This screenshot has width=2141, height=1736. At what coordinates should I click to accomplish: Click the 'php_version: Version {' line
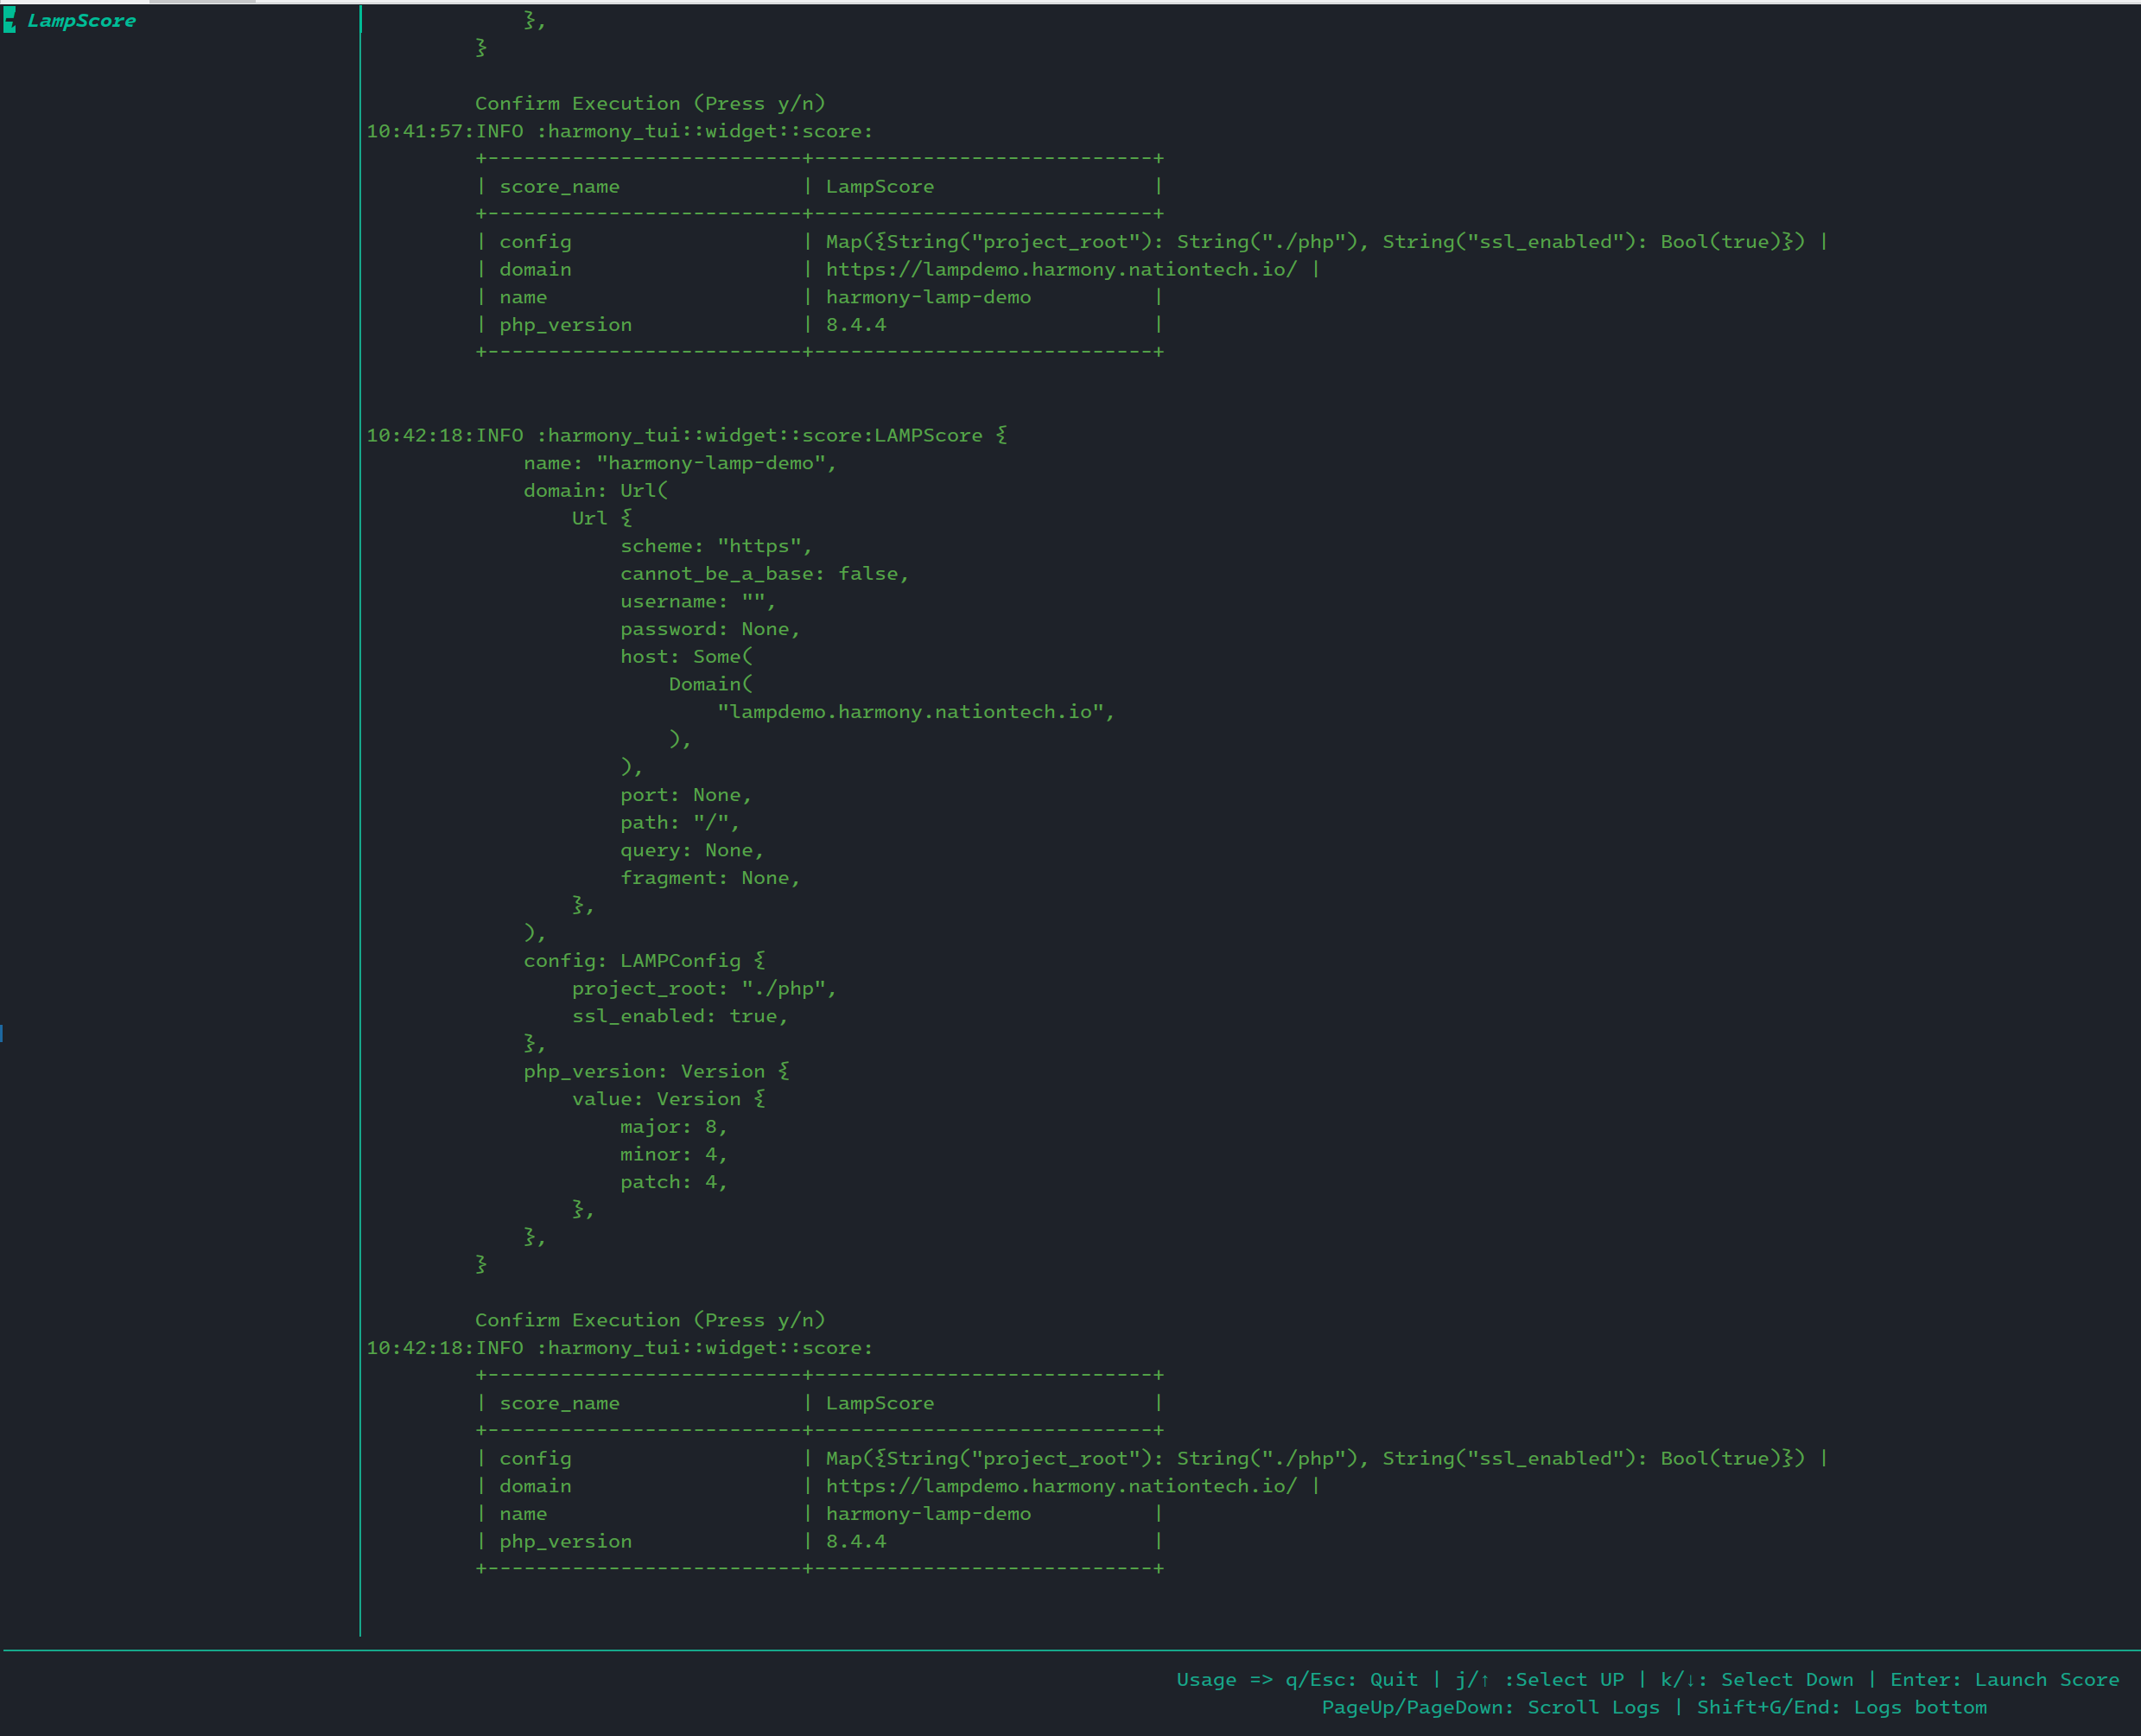656,1071
